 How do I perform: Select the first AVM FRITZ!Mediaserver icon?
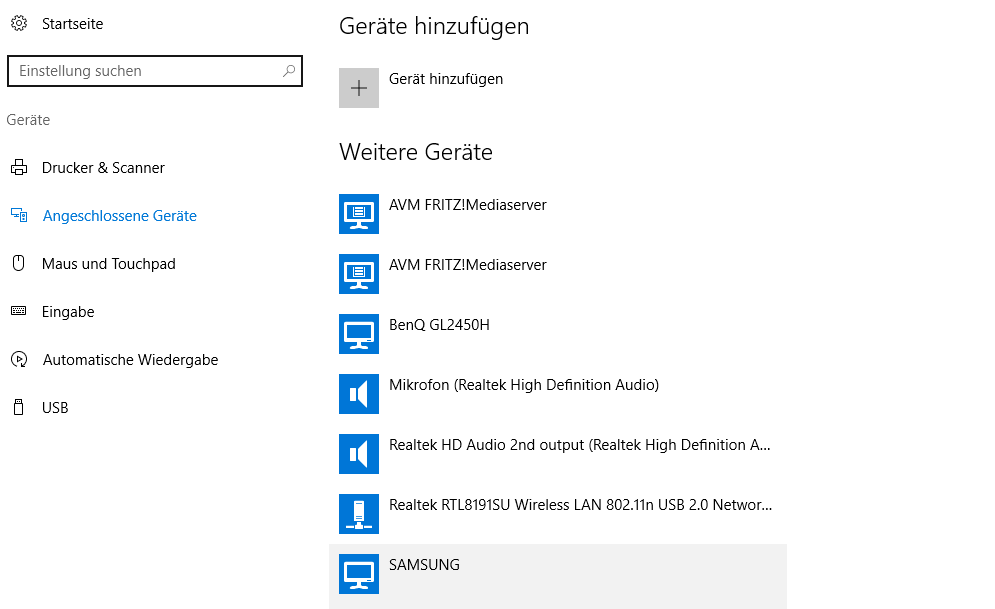pyautogui.click(x=359, y=214)
